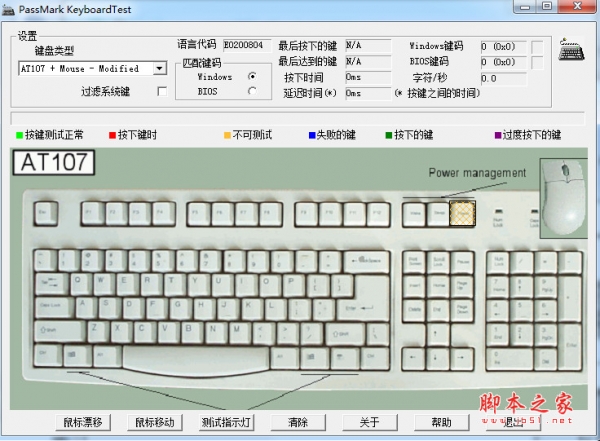Viewport: 600px width, 441px height.
Task: Click the W key on keyboard image
Action: (x=104, y=285)
